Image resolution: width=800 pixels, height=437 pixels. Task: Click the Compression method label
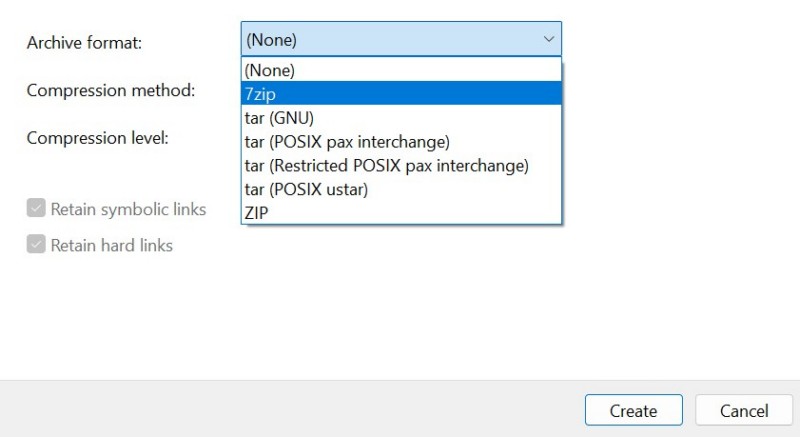(110, 90)
